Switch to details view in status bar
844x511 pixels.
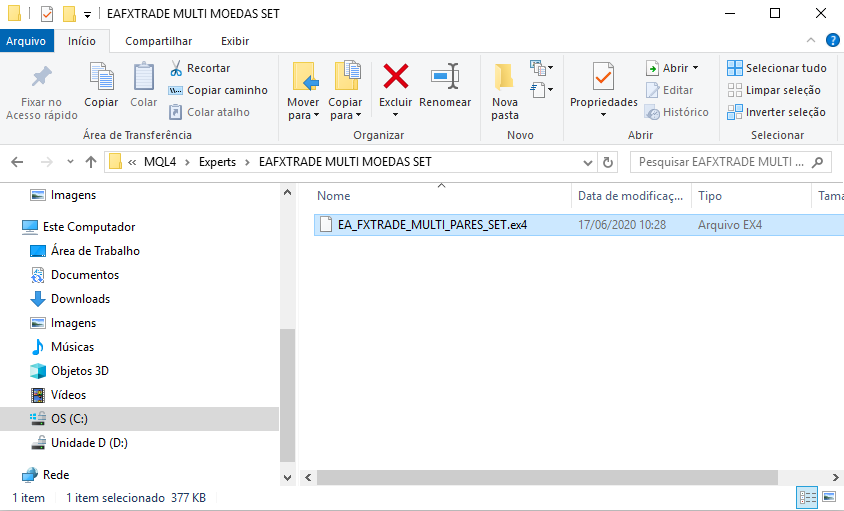point(807,497)
